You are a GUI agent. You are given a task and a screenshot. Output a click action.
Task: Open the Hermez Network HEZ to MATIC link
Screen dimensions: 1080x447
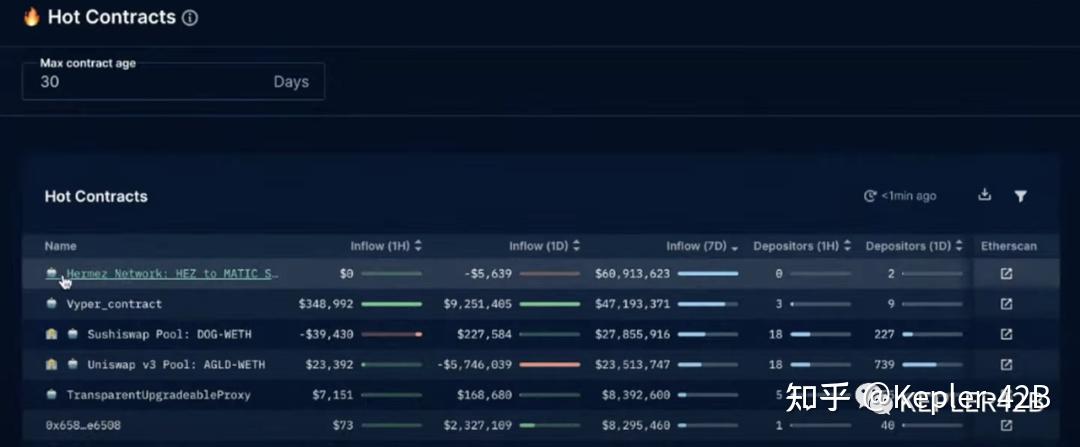(173, 273)
